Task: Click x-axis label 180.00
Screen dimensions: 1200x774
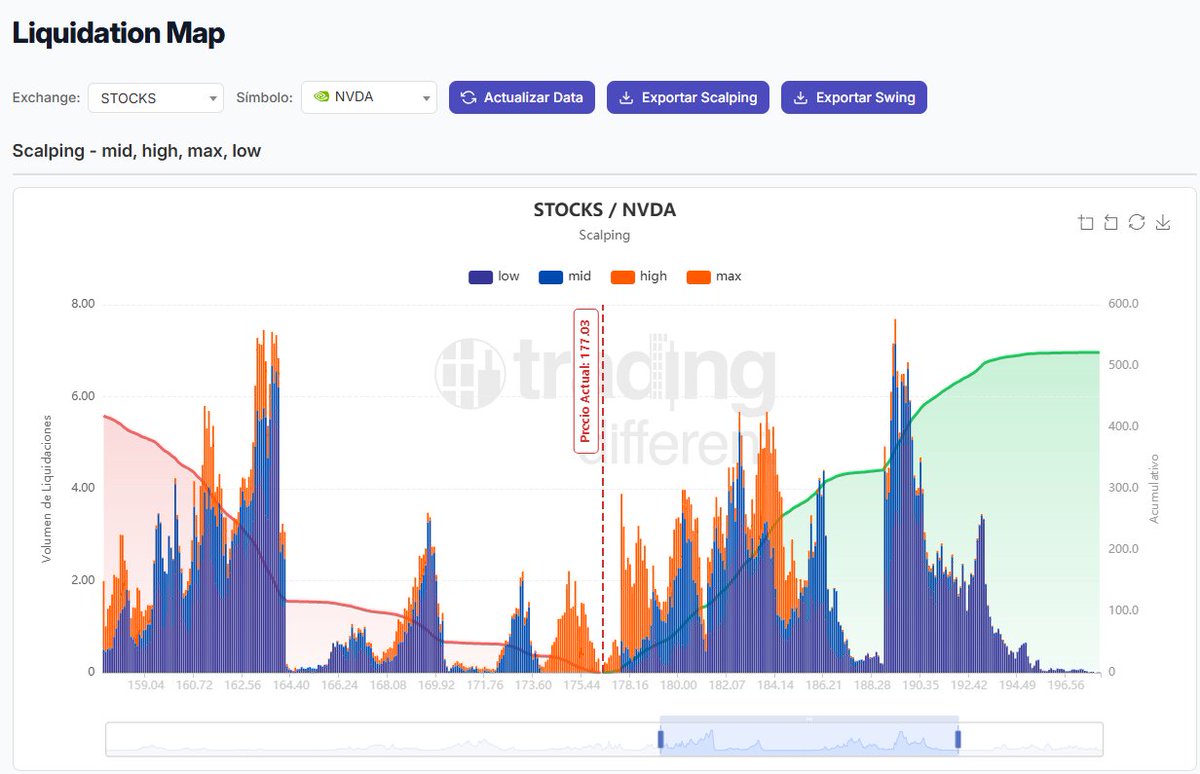Action: coord(678,685)
